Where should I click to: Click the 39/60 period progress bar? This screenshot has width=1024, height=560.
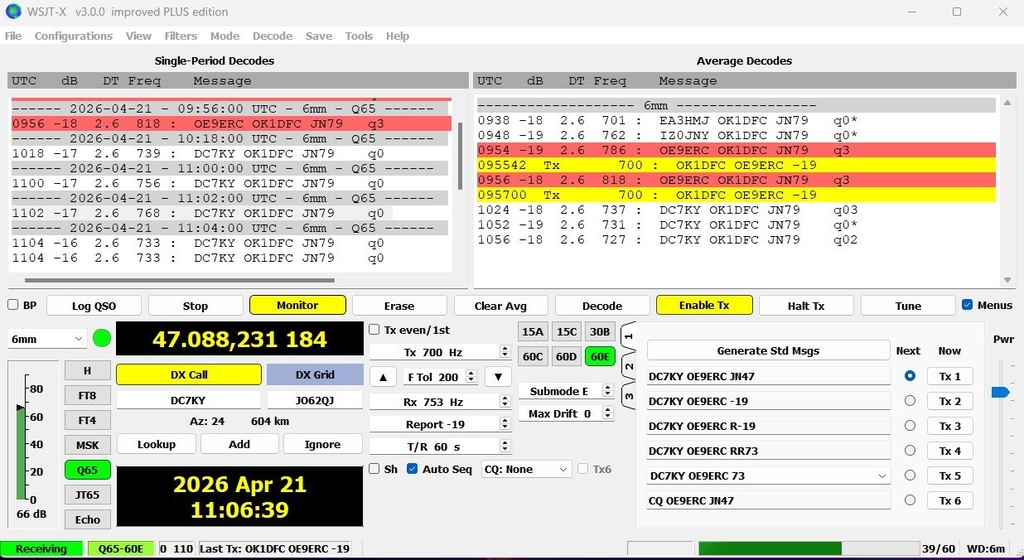(808, 548)
